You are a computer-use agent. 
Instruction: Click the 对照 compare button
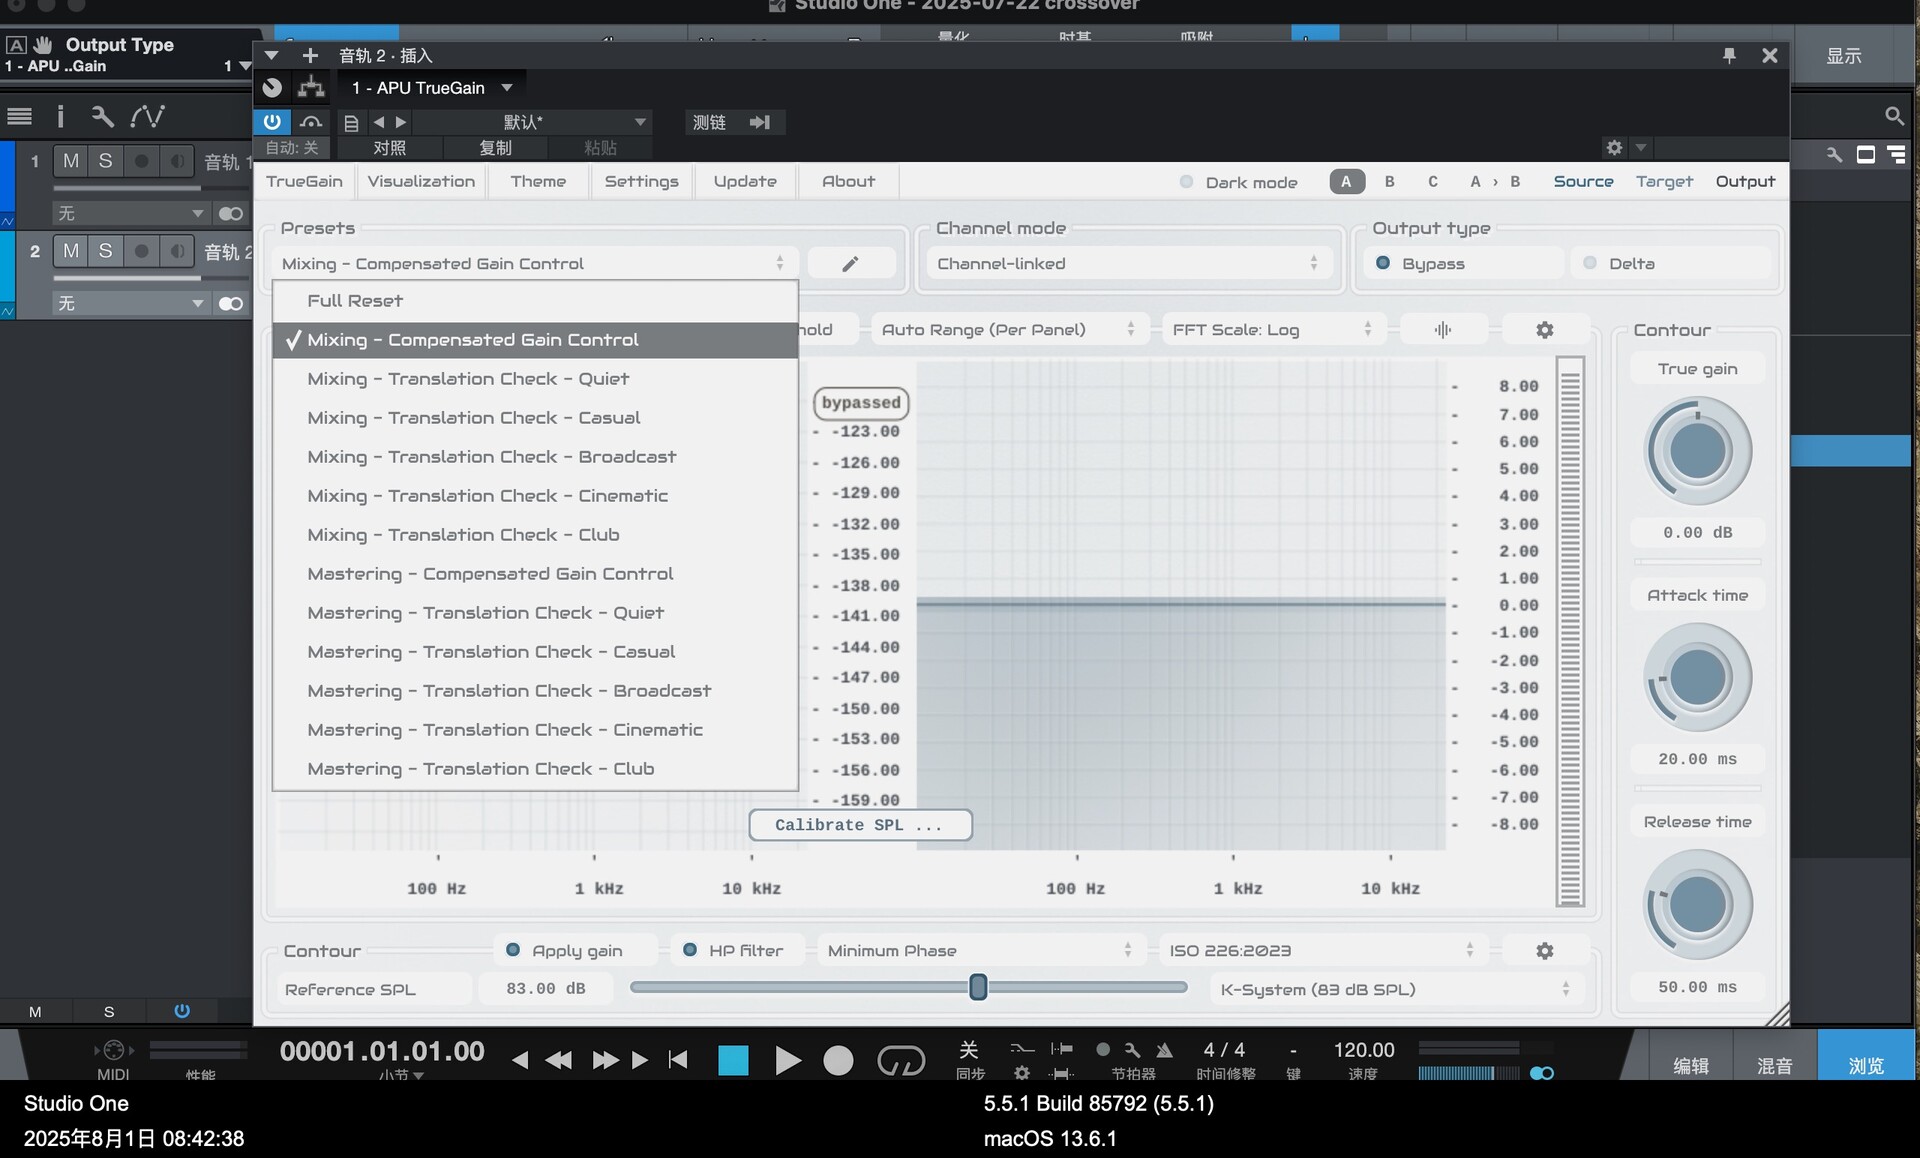click(x=390, y=148)
